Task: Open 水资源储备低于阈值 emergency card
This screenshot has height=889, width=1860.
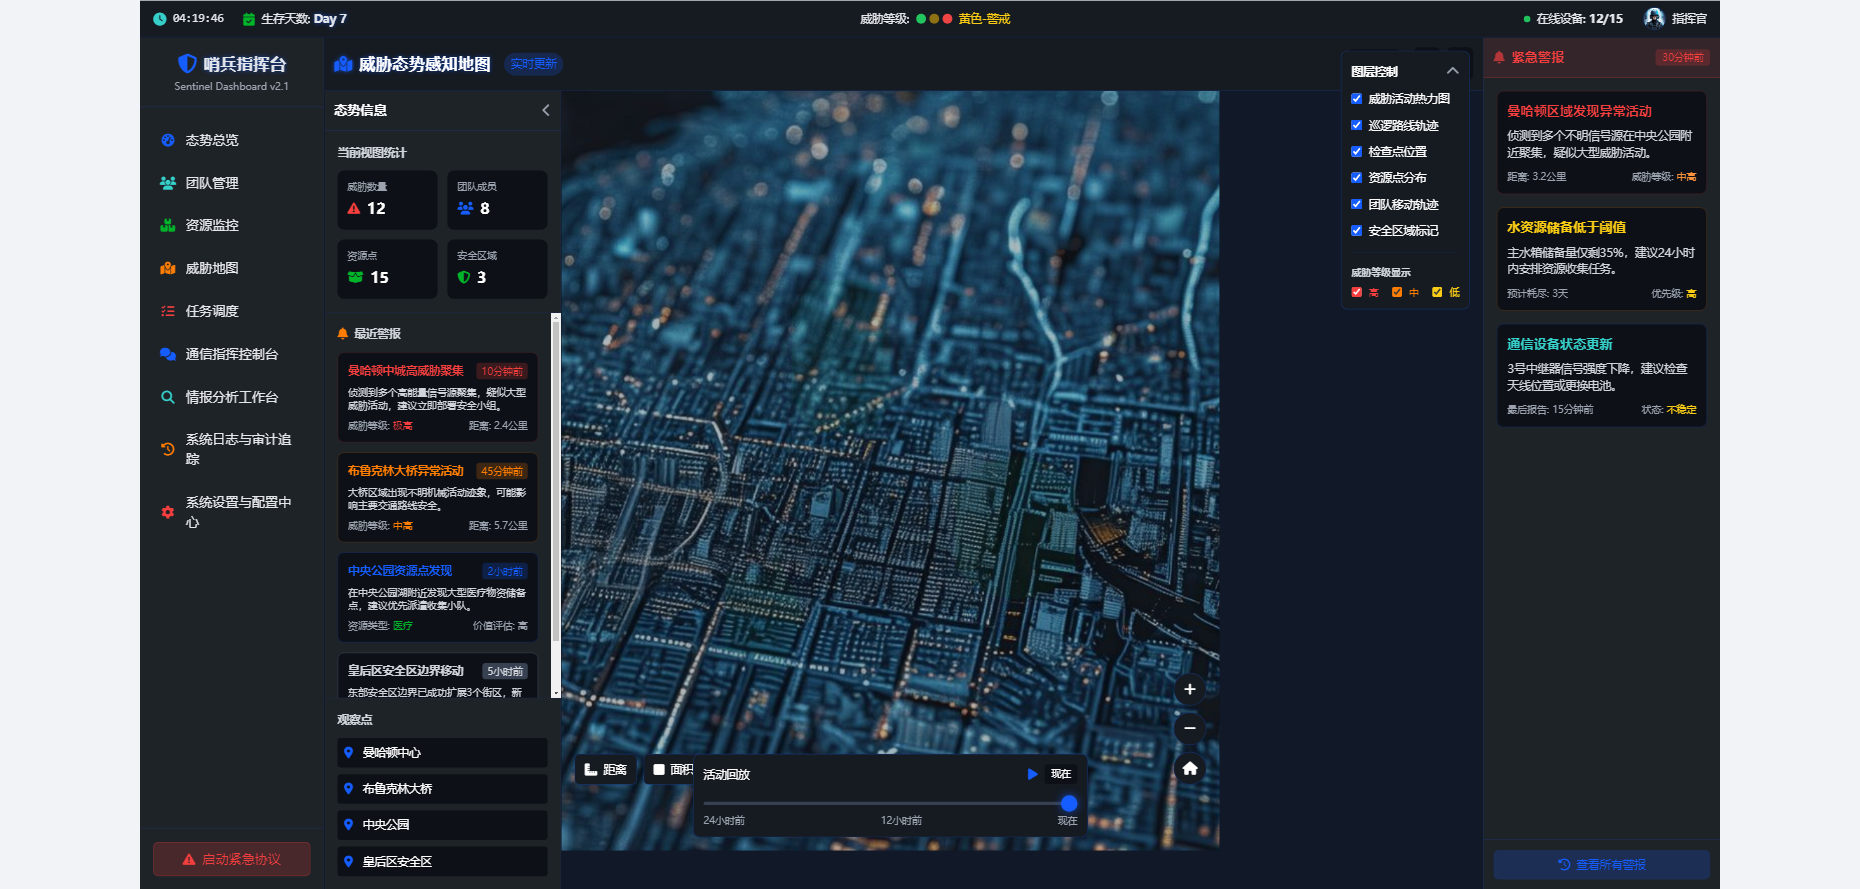Action: coord(1602,260)
